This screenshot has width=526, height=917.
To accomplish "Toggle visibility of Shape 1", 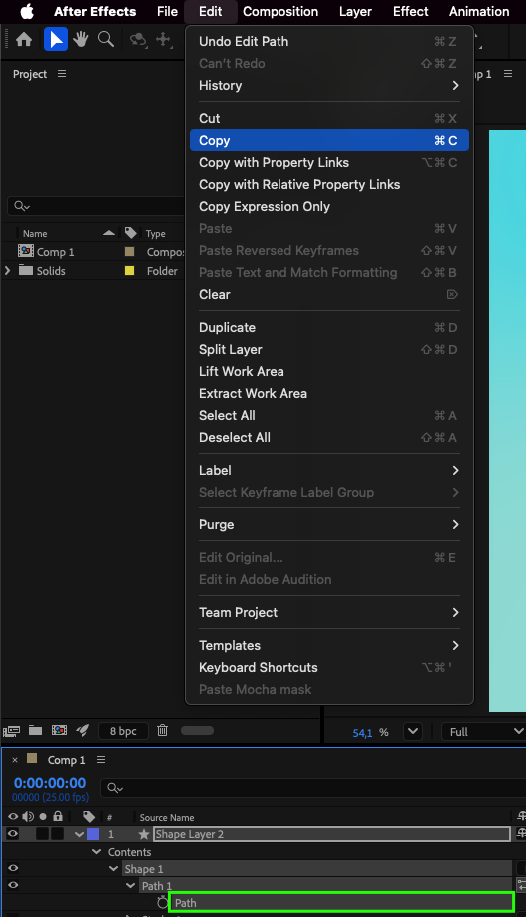I will [12, 868].
